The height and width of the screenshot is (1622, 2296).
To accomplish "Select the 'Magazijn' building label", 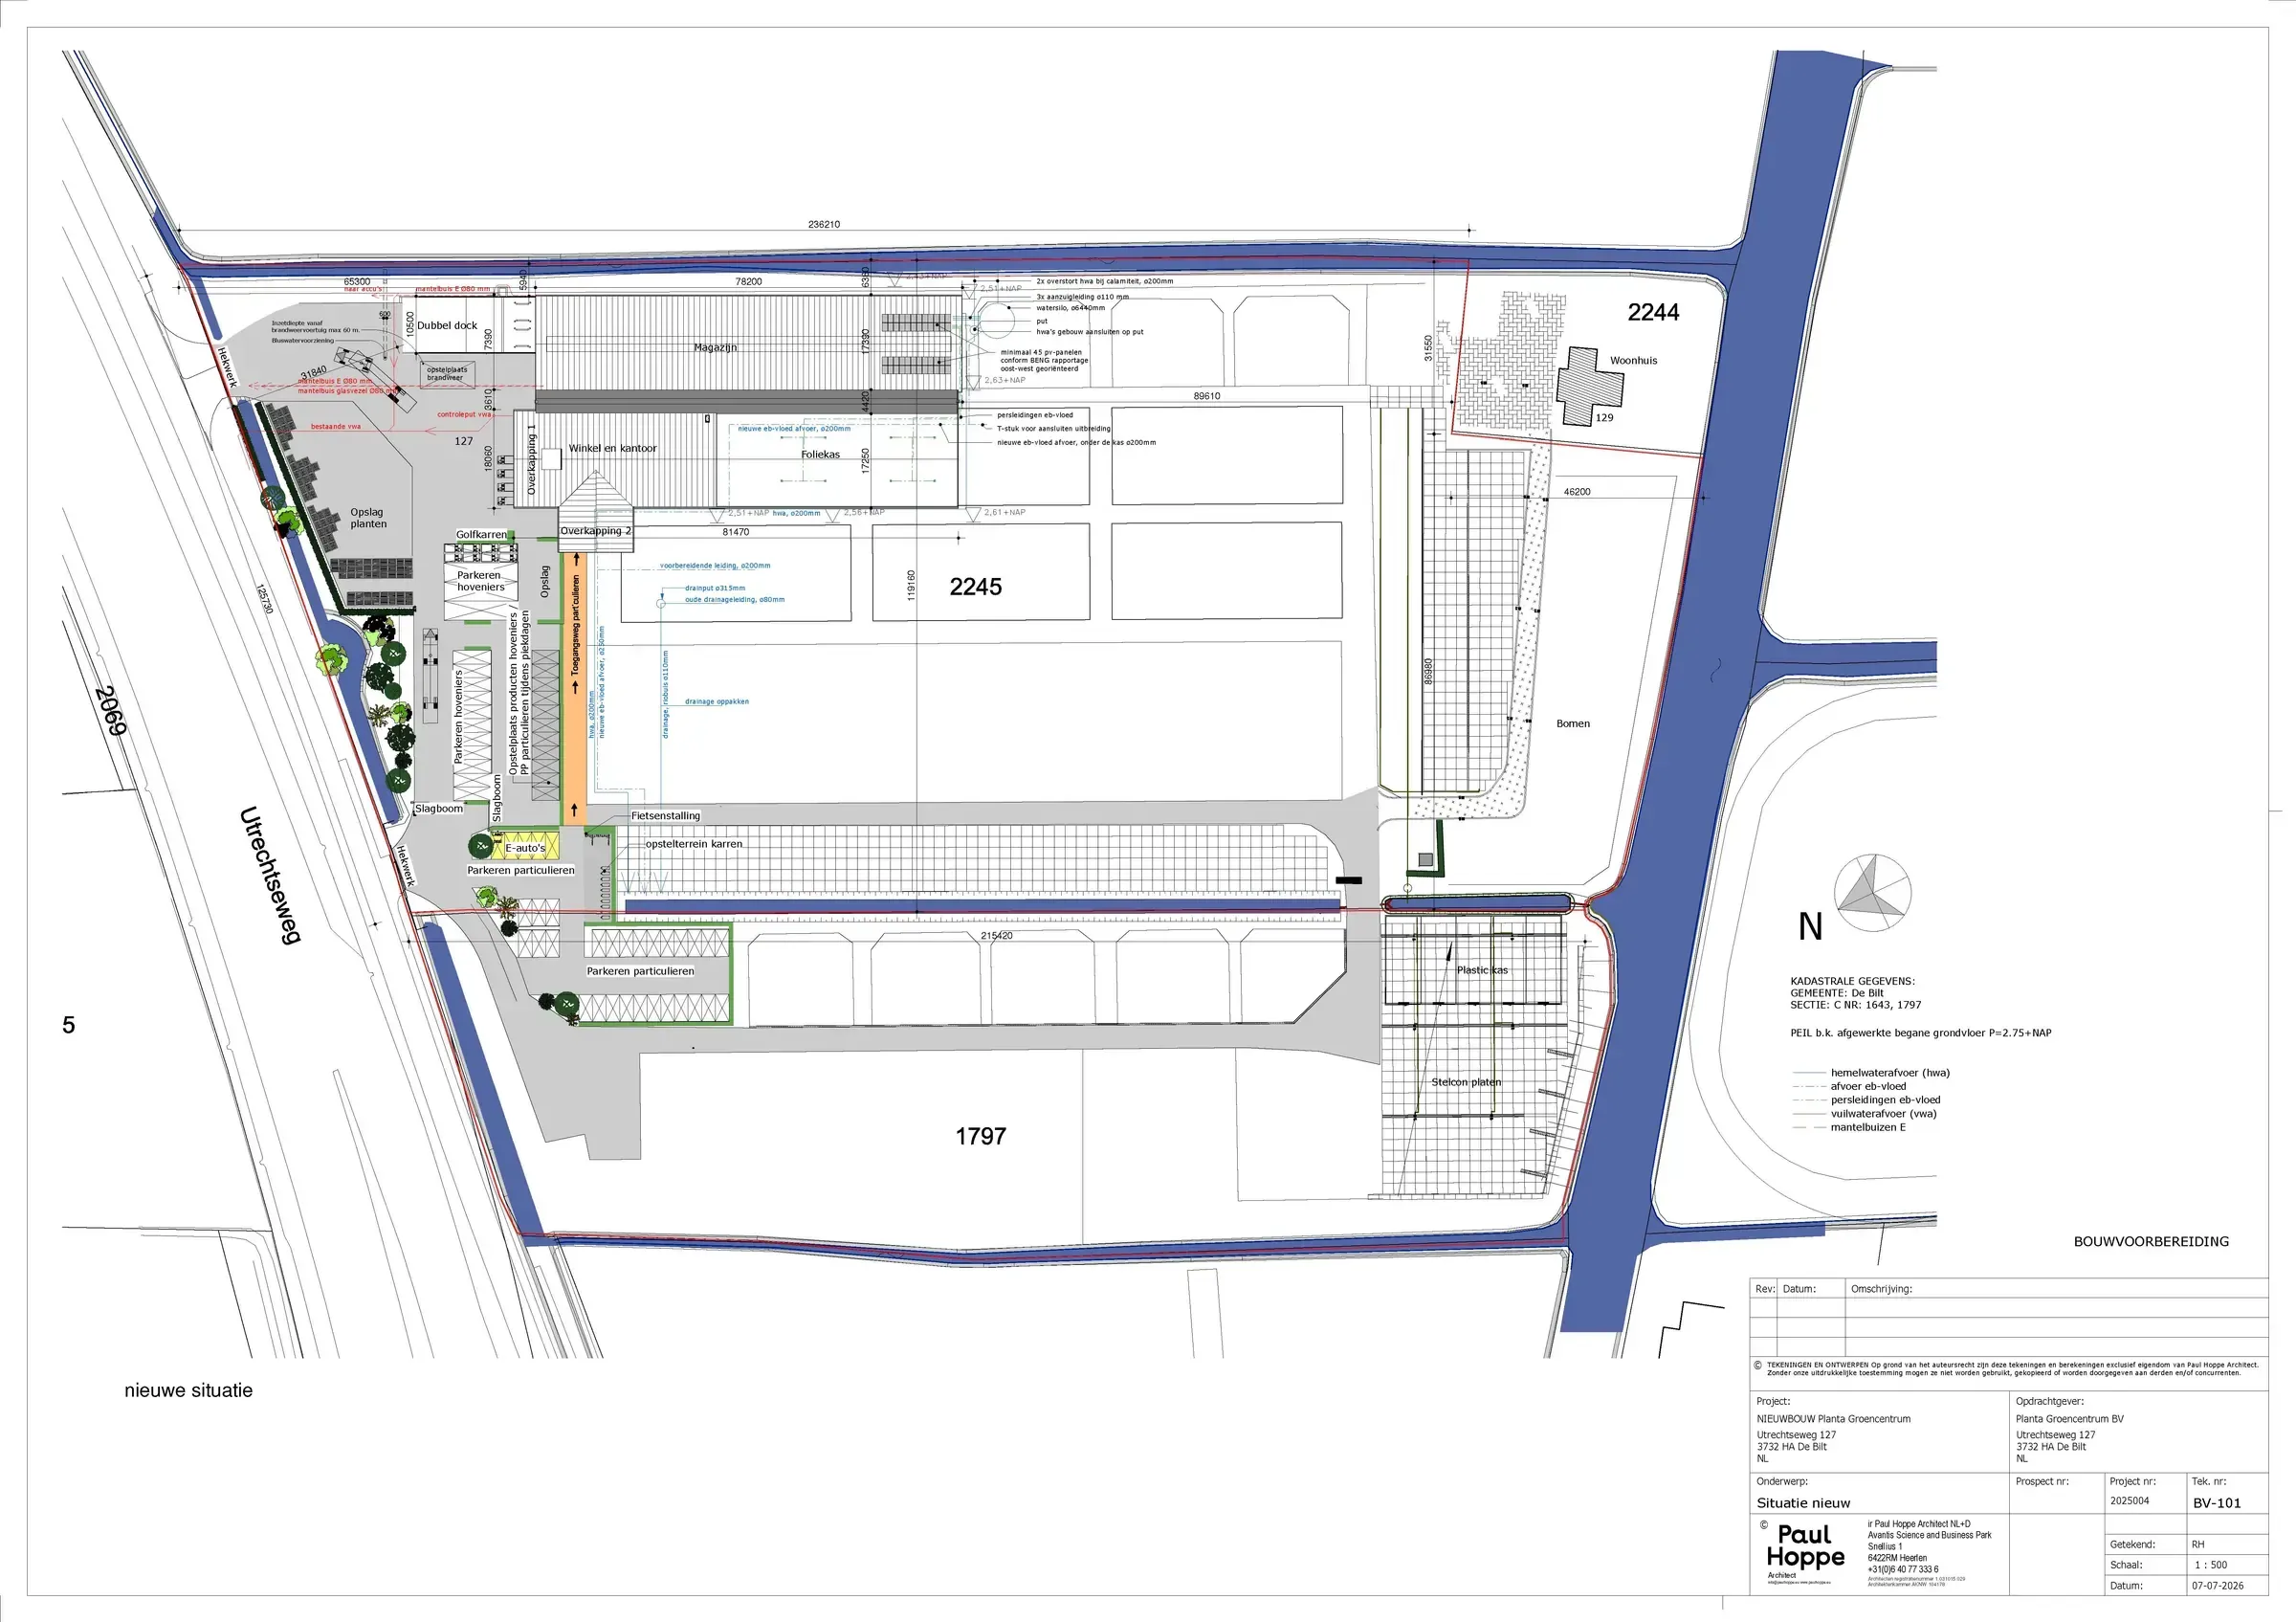I will pyautogui.click(x=715, y=347).
